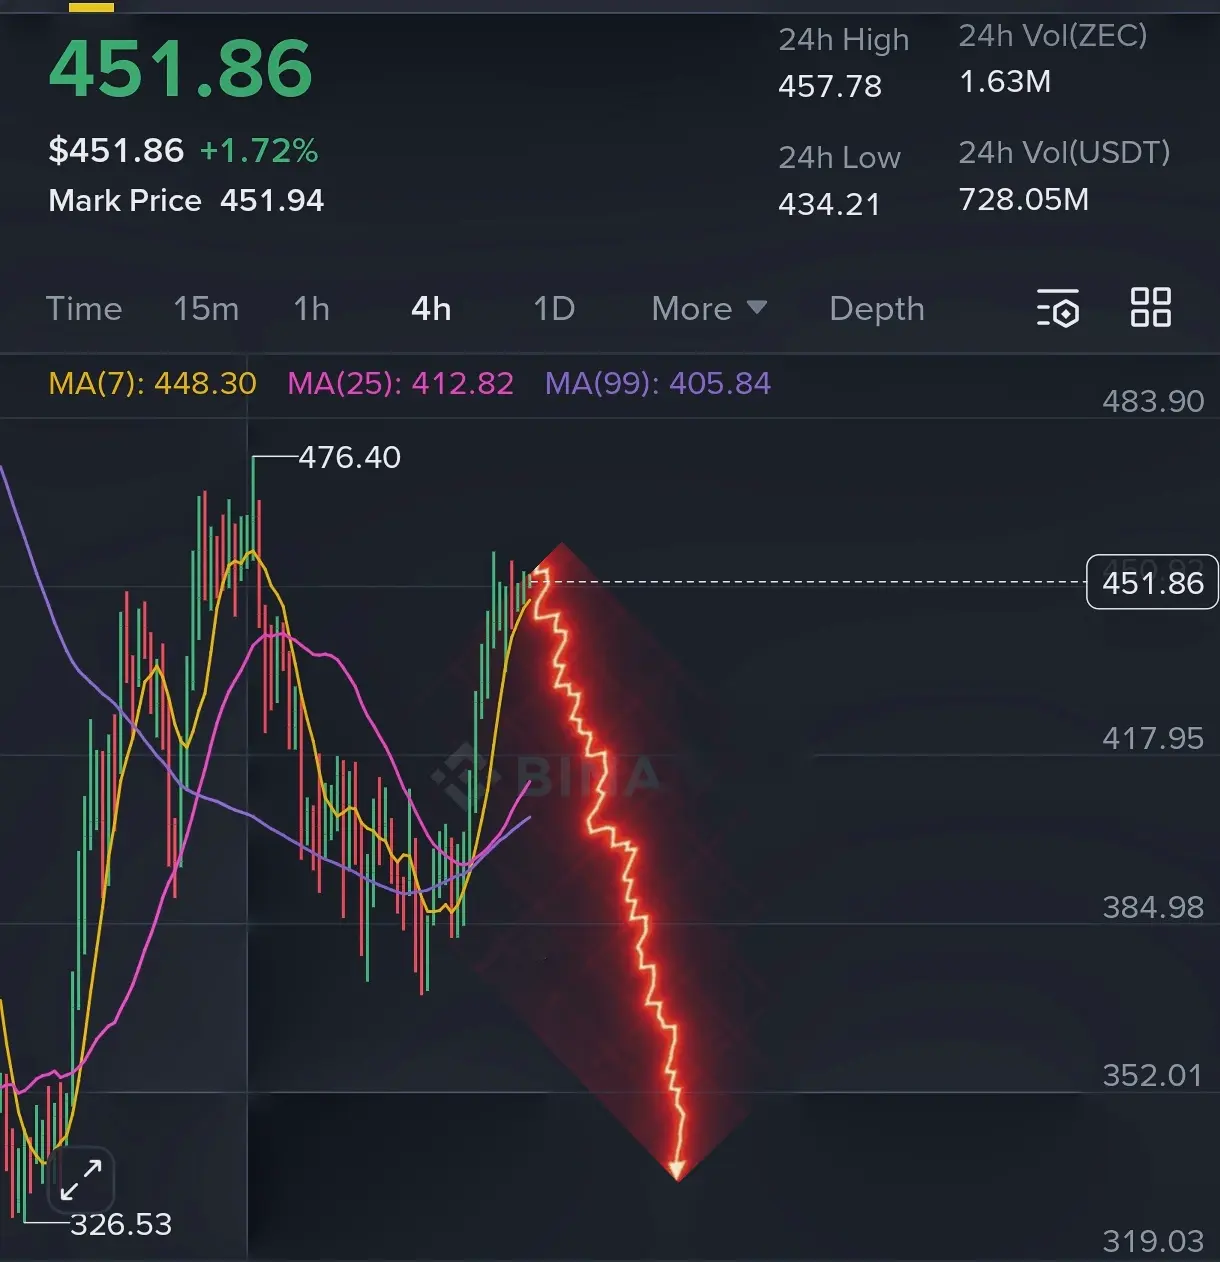Tap the 24h High label
This screenshot has height=1262, width=1220.
pos(844,40)
